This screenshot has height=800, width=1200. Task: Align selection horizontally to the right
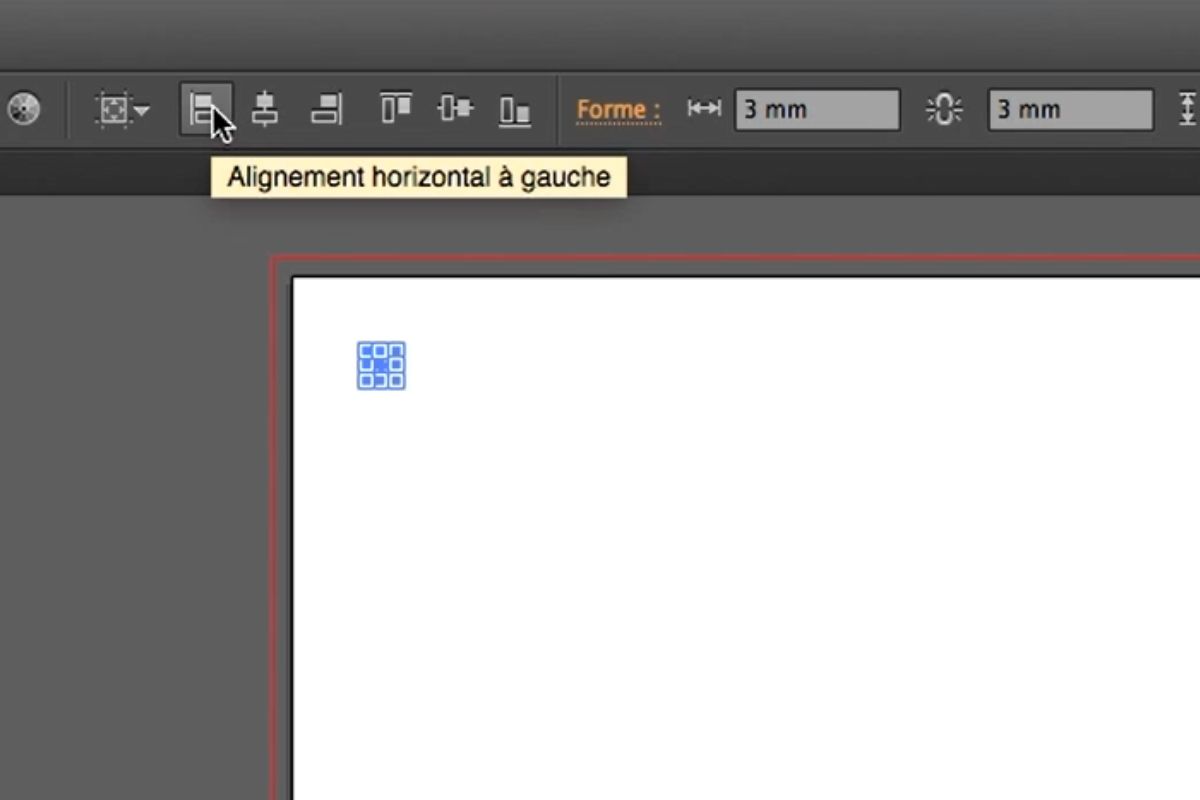coord(326,109)
